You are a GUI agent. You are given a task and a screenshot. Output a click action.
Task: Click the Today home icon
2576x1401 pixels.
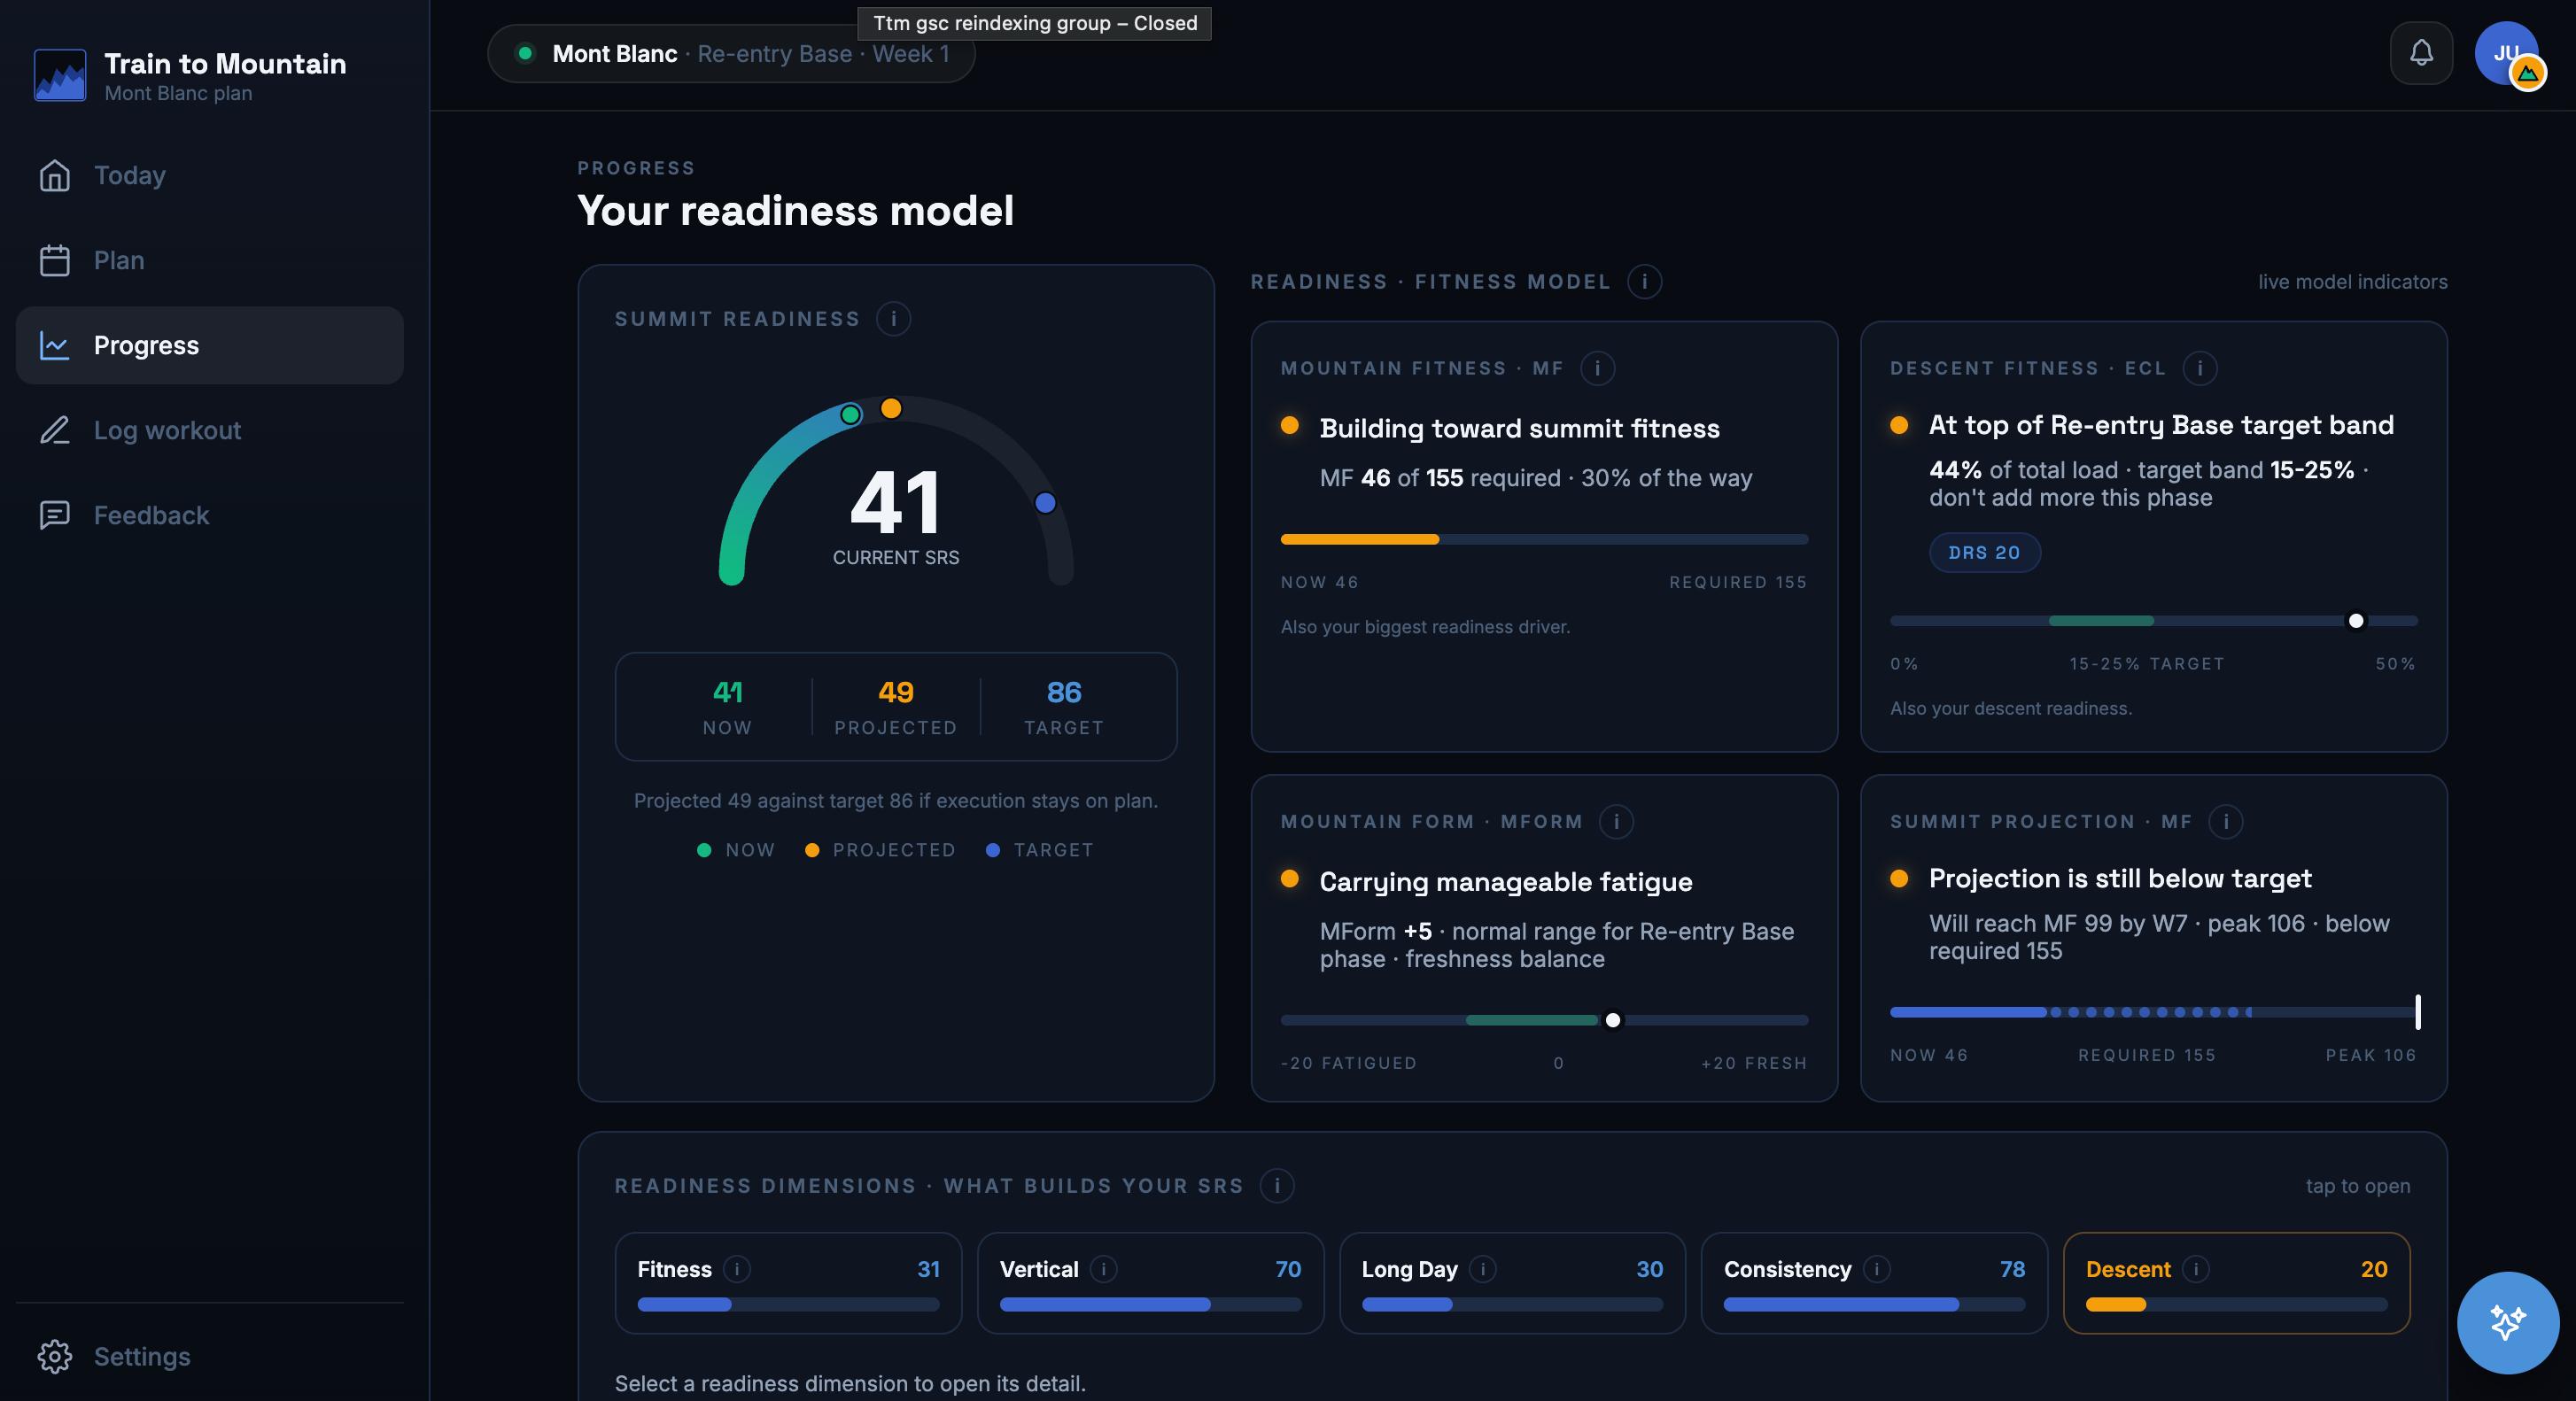coord(55,175)
